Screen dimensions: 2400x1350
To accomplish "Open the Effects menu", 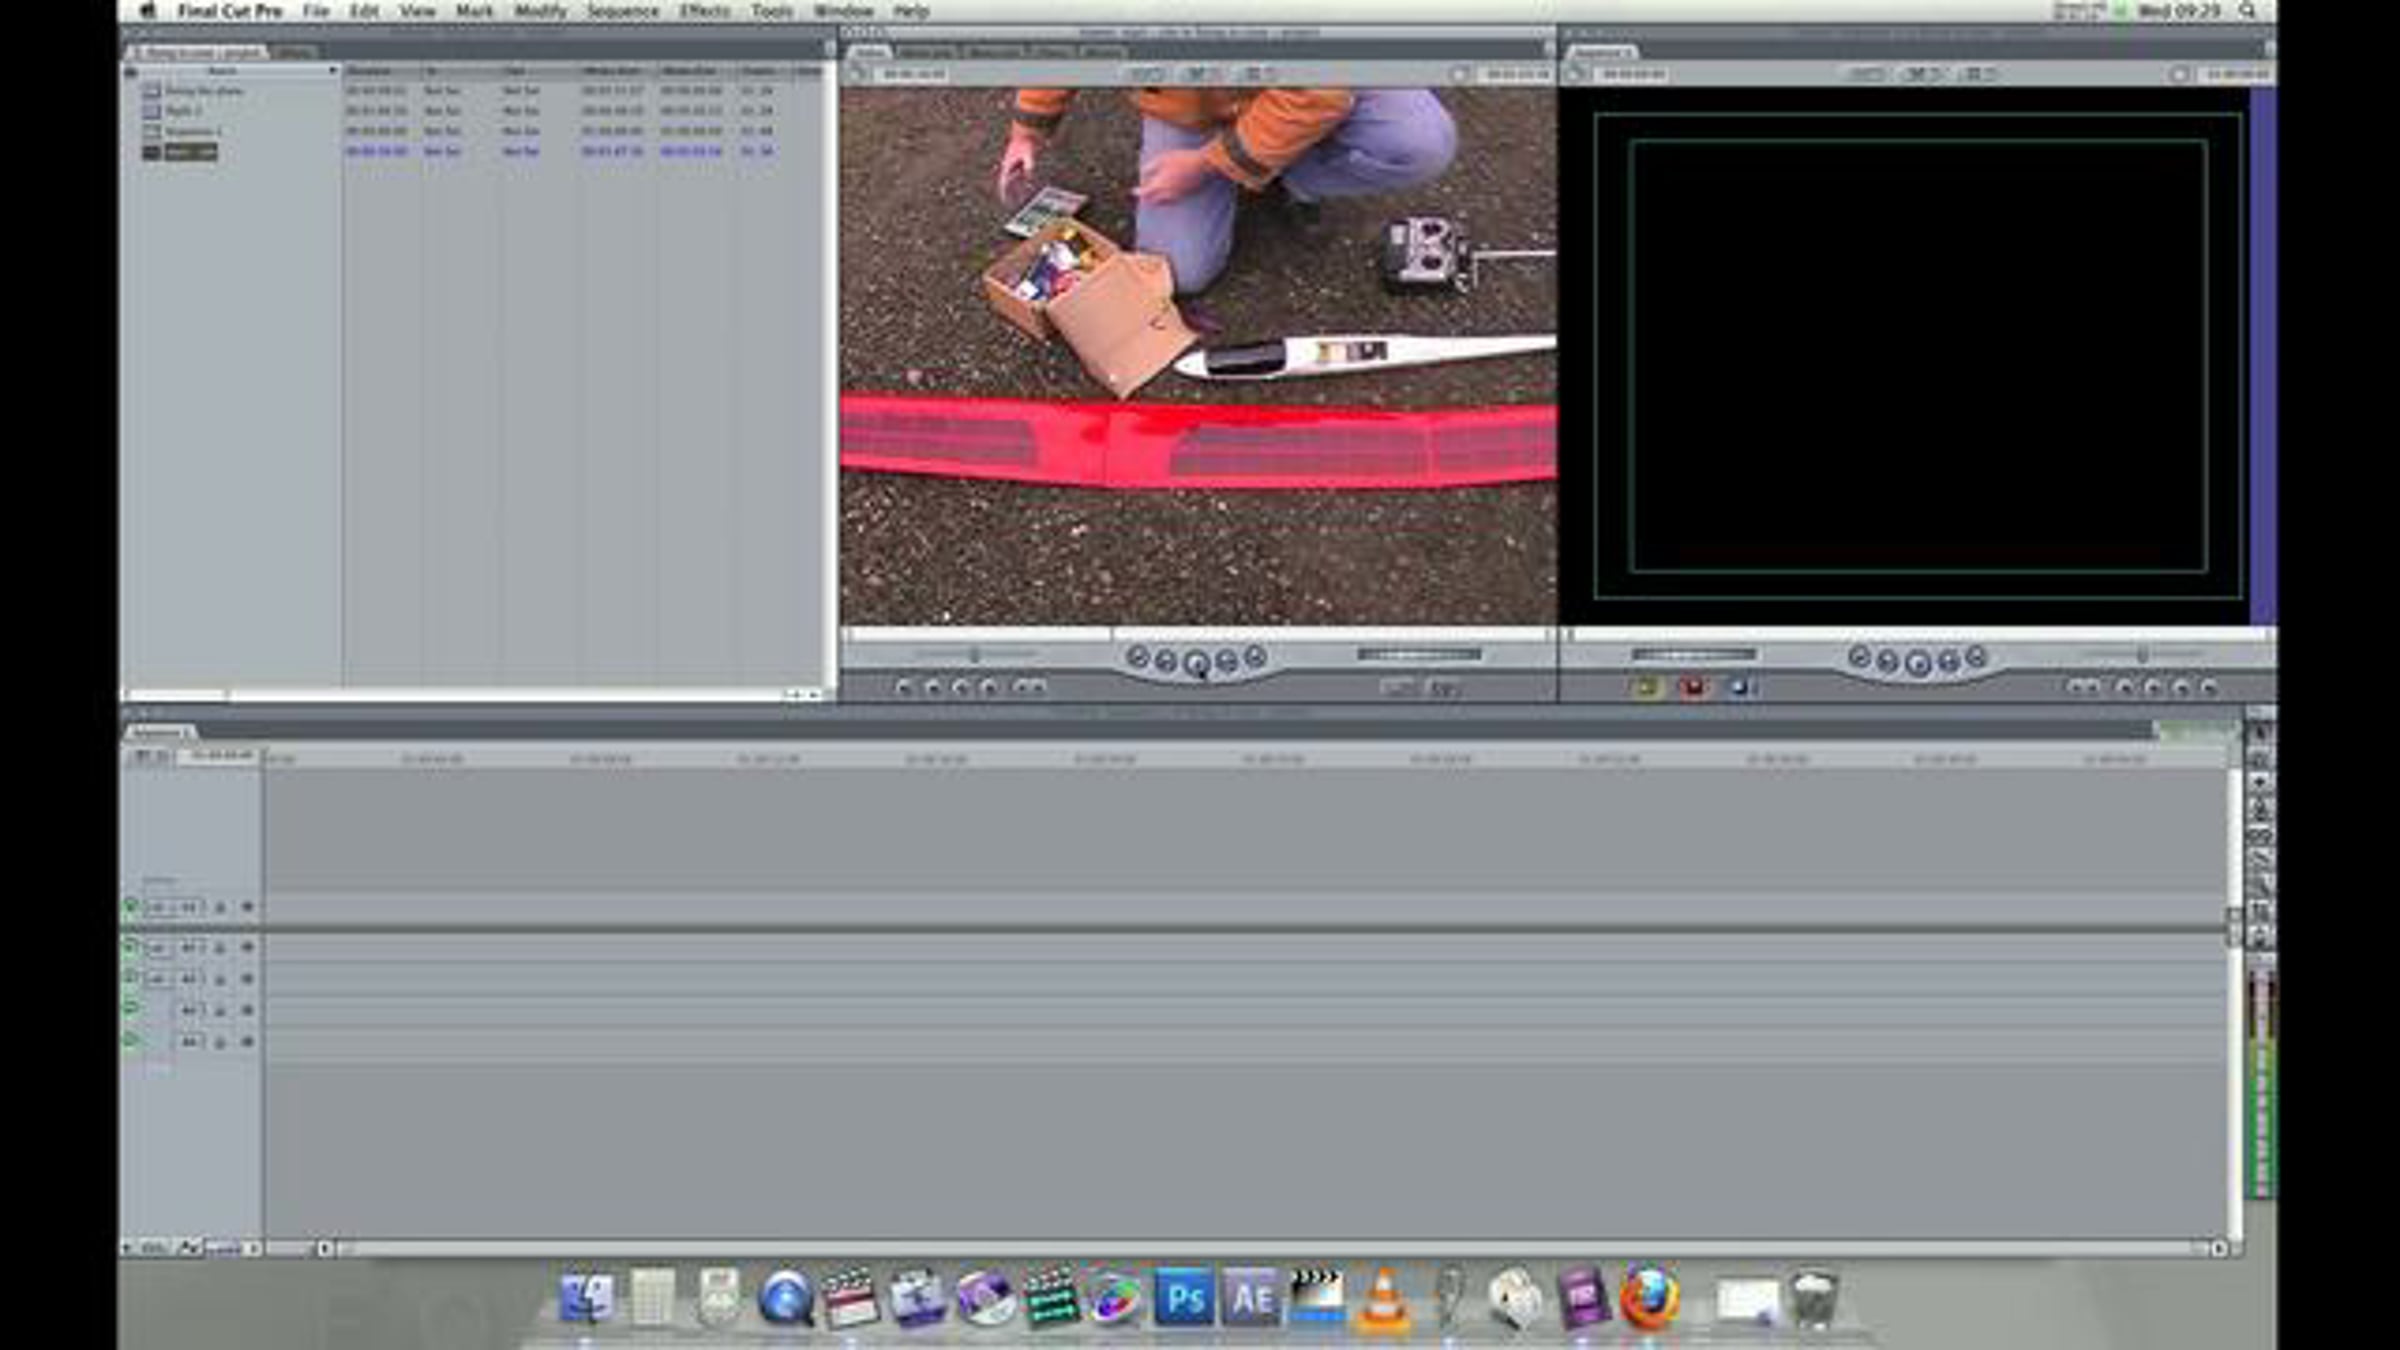I will pos(704,11).
